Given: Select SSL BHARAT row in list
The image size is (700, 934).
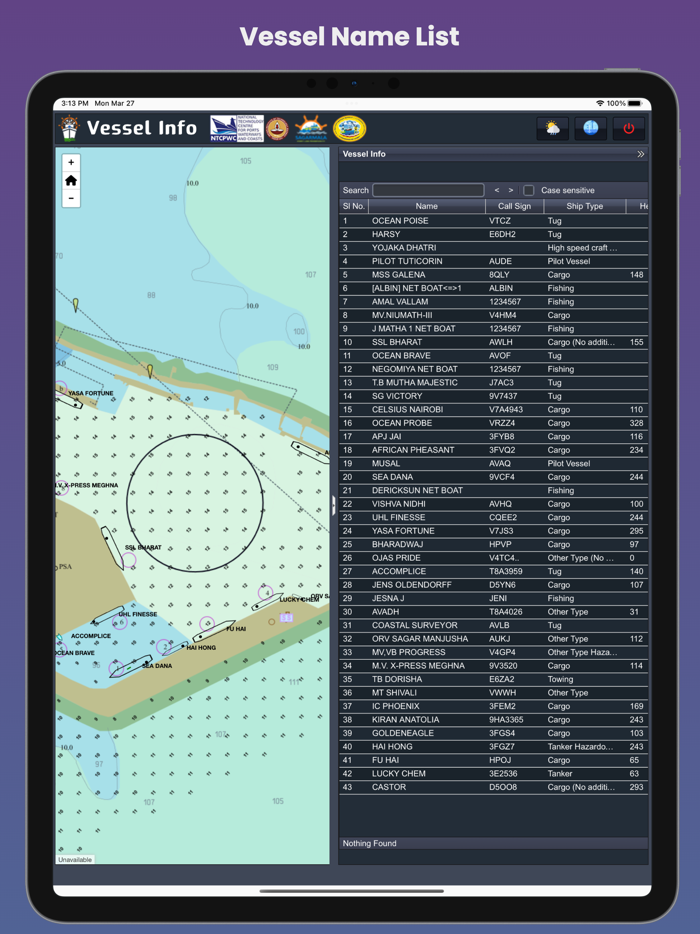Looking at the screenshot, I should pyautogui.click(x=493, y=343).
